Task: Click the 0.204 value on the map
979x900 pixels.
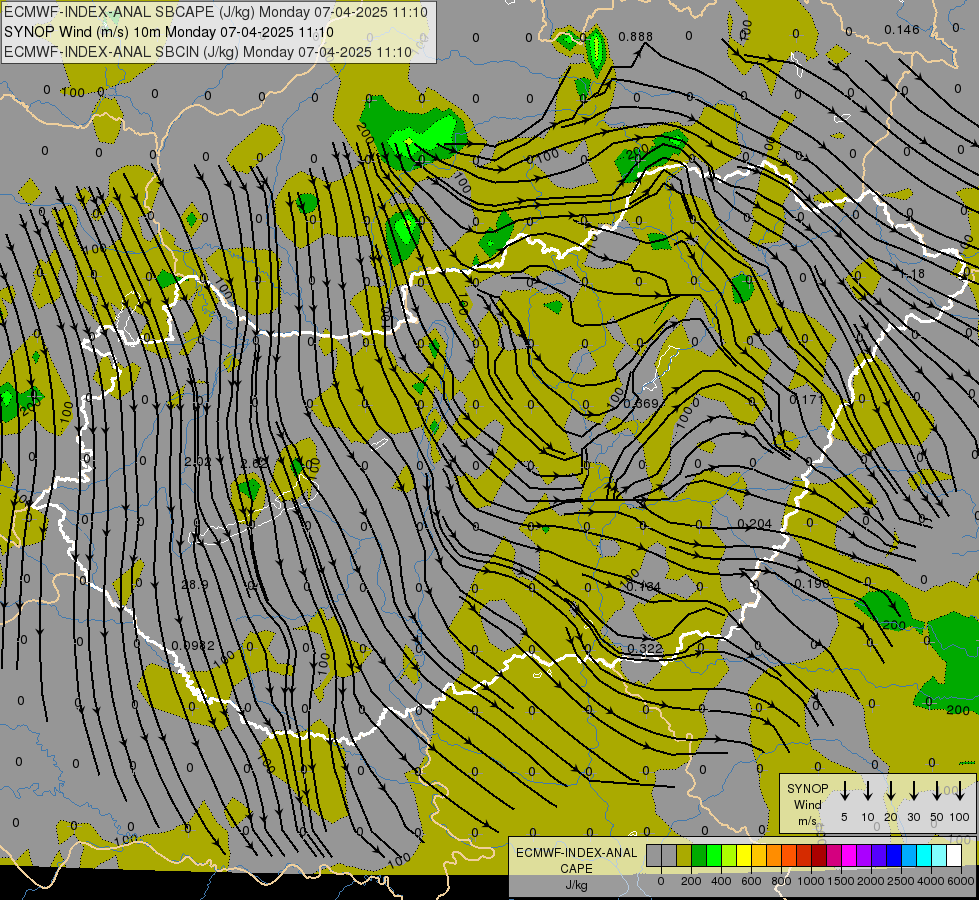Action: click(755, 523)
